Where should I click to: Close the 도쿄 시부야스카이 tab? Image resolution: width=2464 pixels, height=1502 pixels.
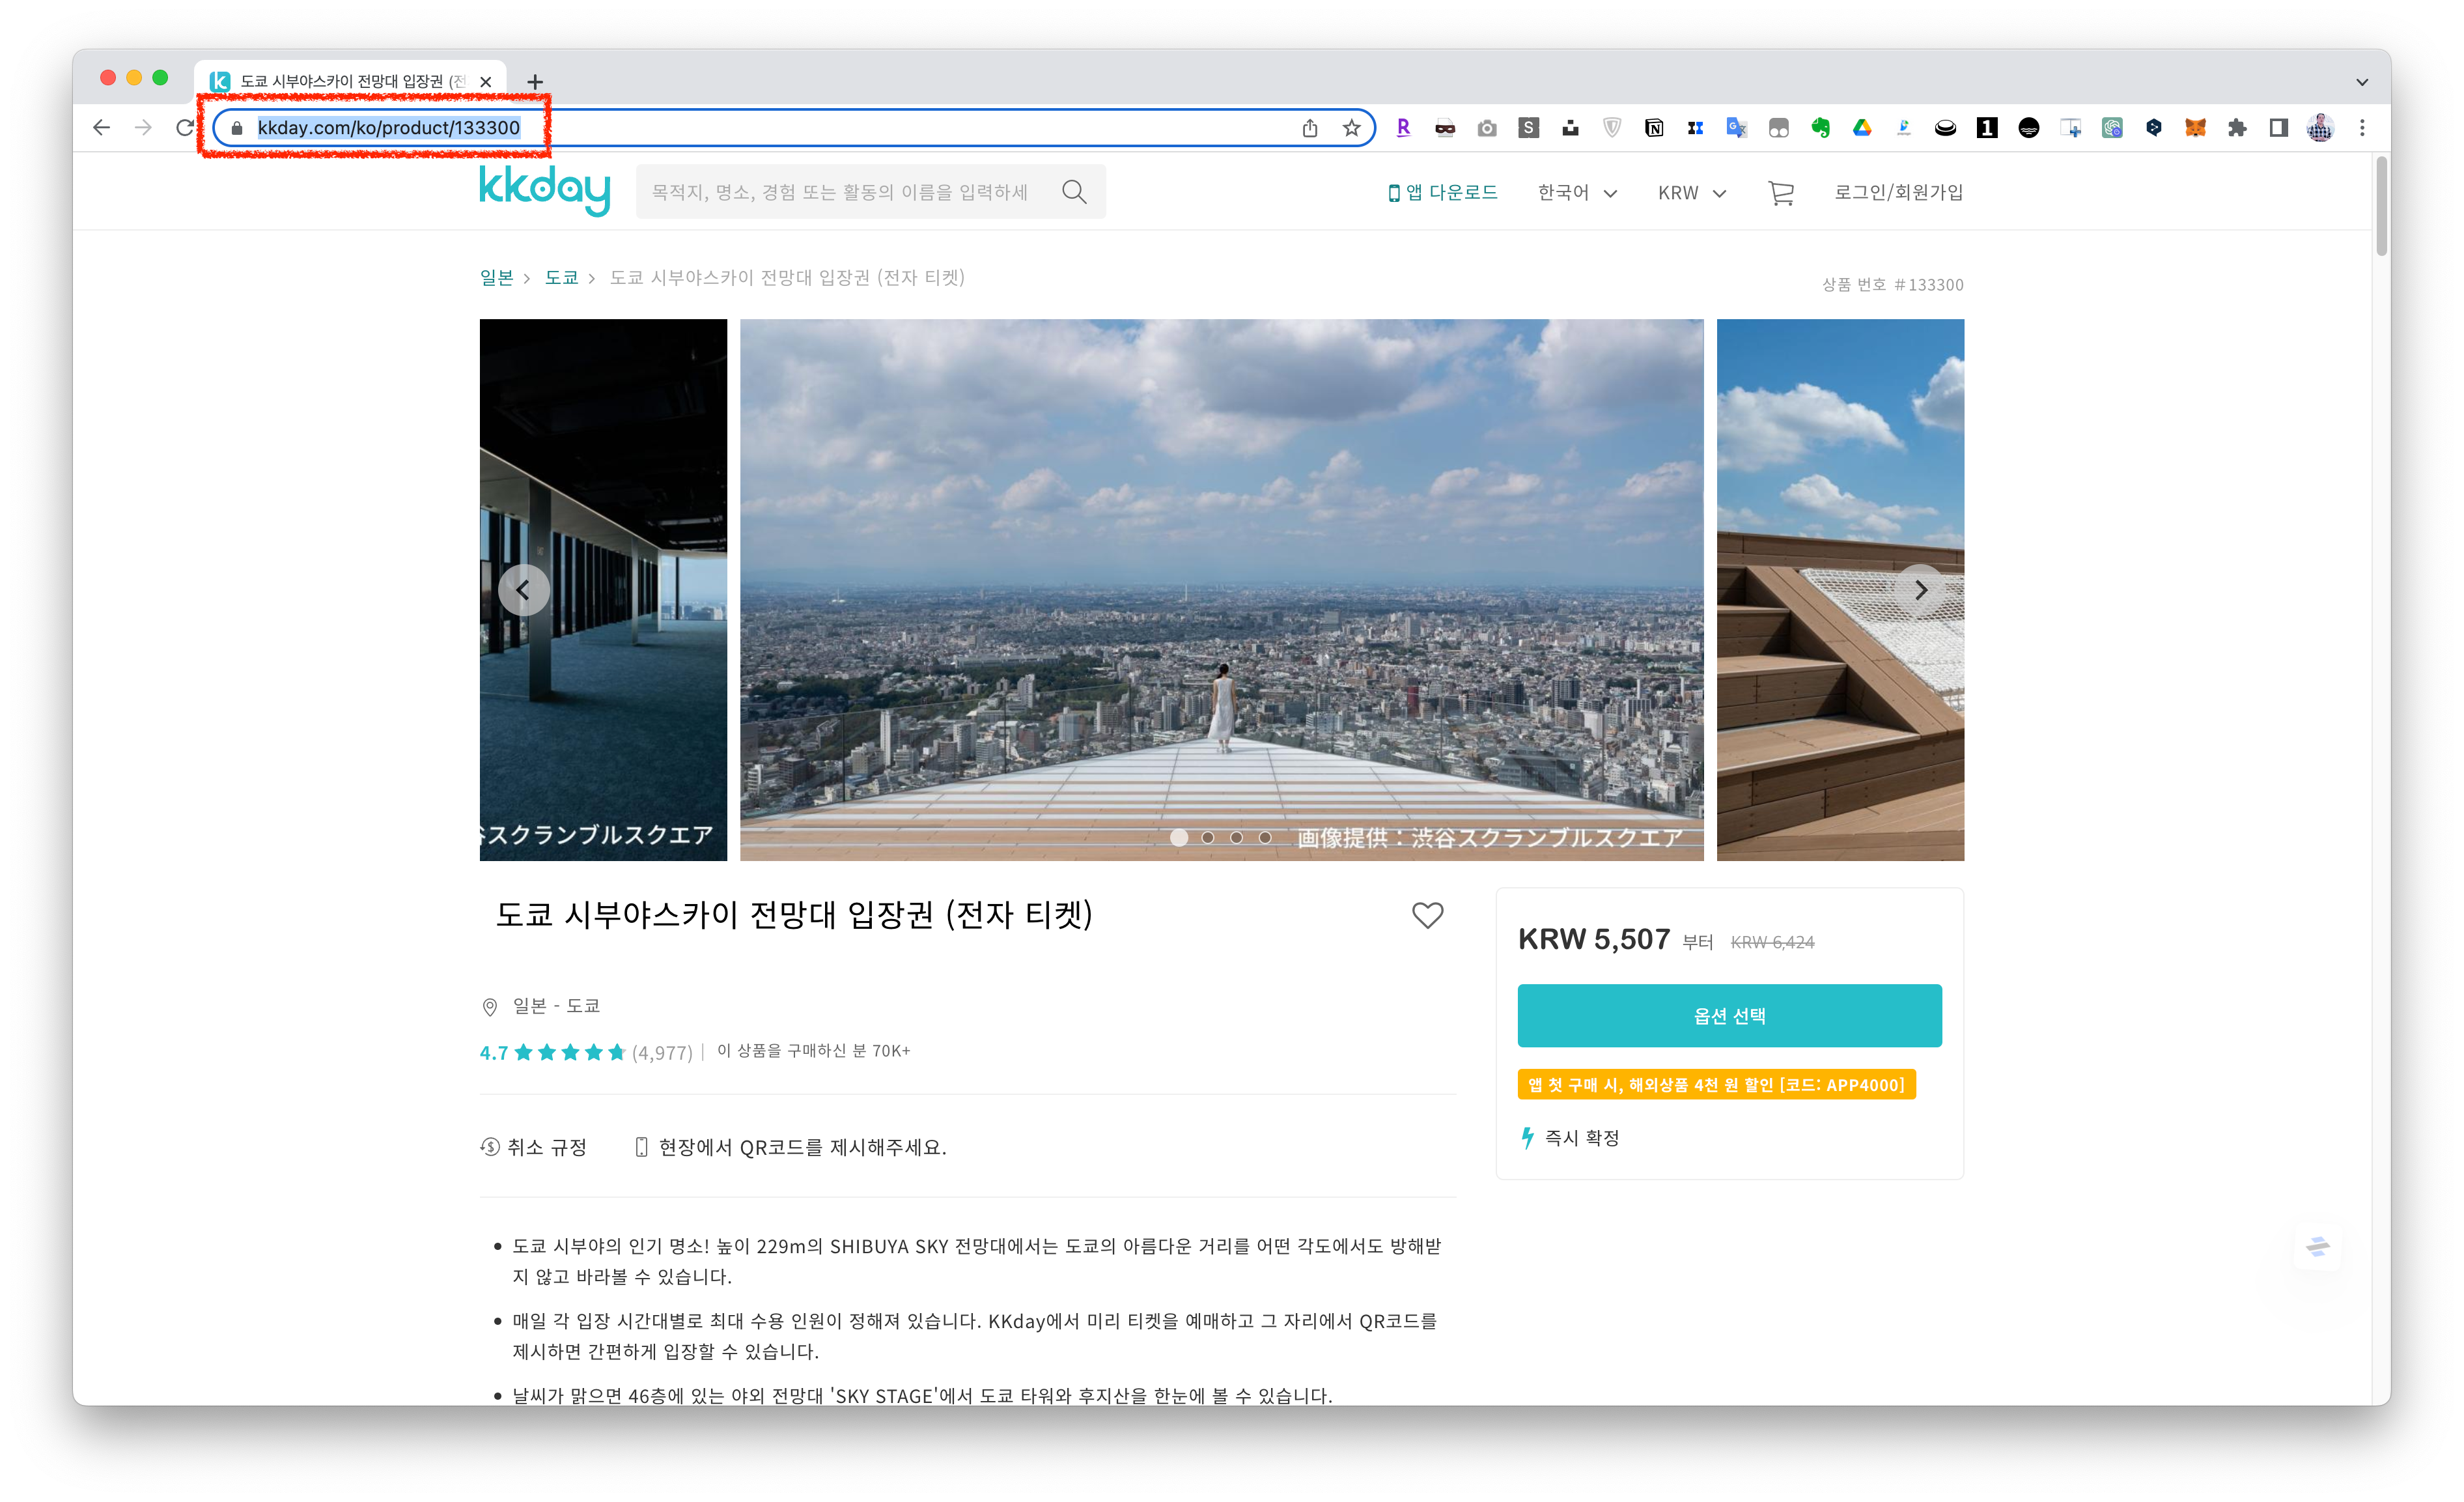click(486, 82)
